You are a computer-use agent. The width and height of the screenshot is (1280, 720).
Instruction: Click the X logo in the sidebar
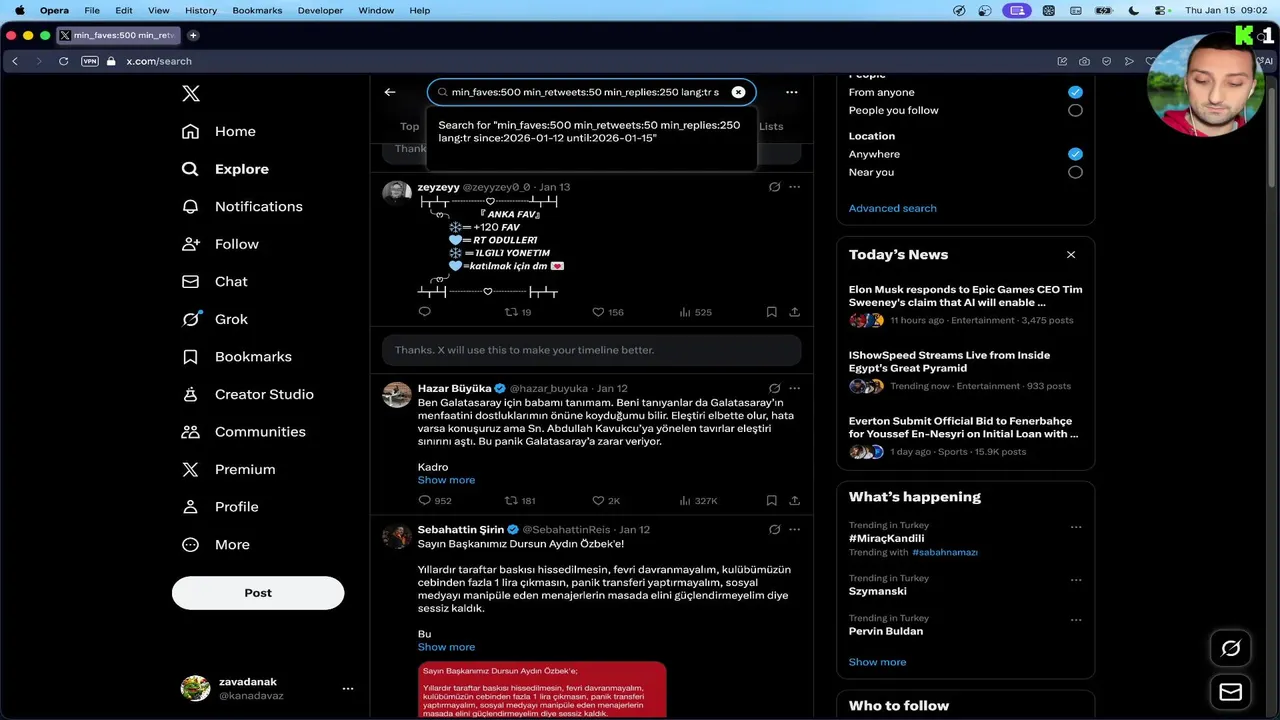(x=191, y=94)
